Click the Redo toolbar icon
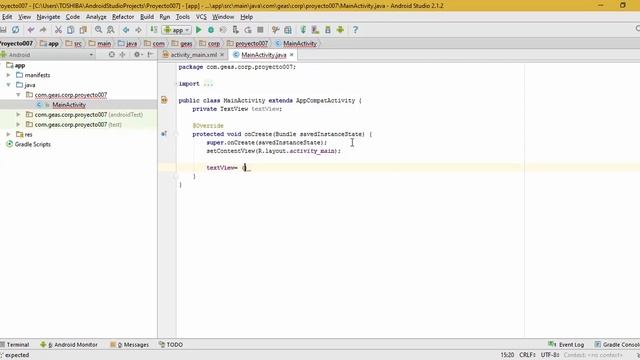 (43, 30)
